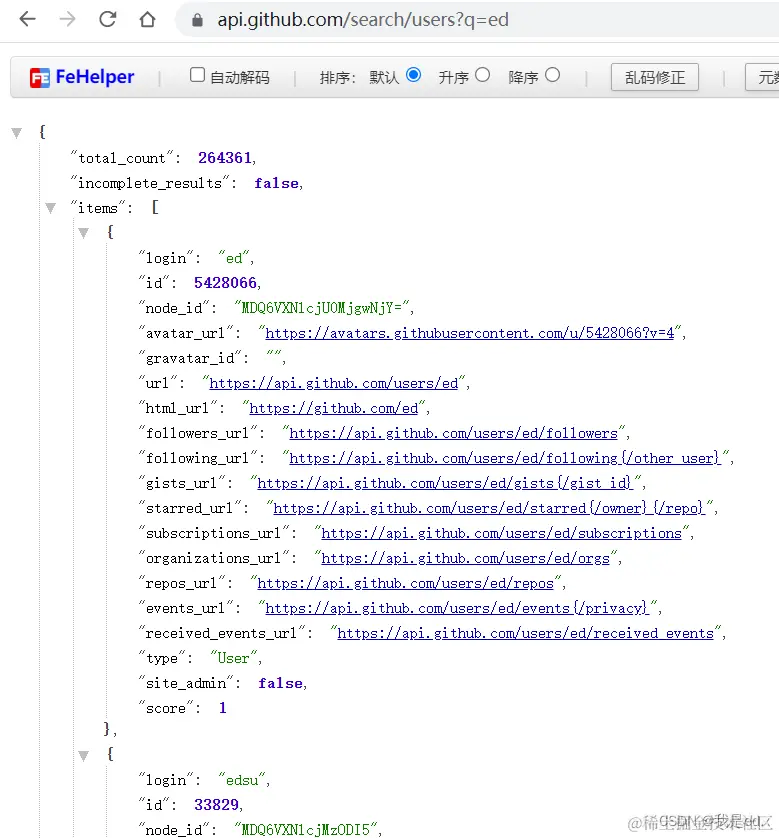Click the padlock site info icon
The height and width of the screenshot is (838, 779).
[197, 20]
